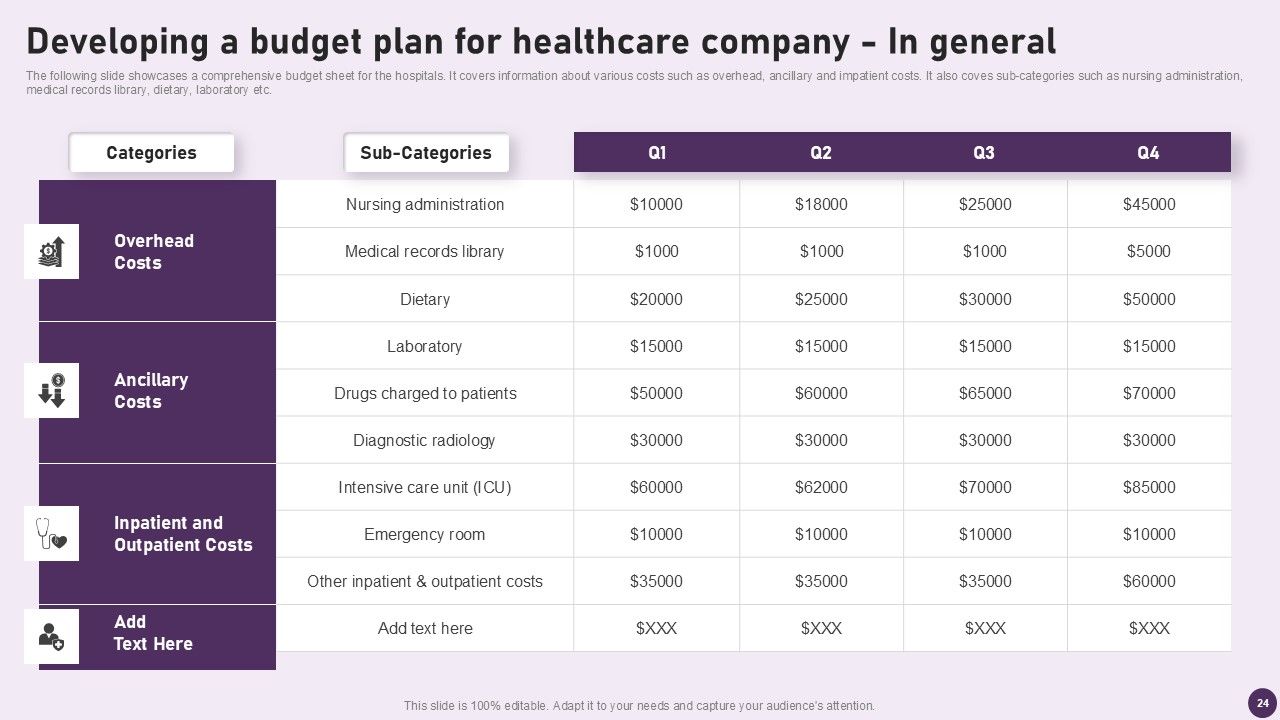Click the slide number 24 badge
The width and height of the screenshot is (1280, 720).
[1262, 702]
